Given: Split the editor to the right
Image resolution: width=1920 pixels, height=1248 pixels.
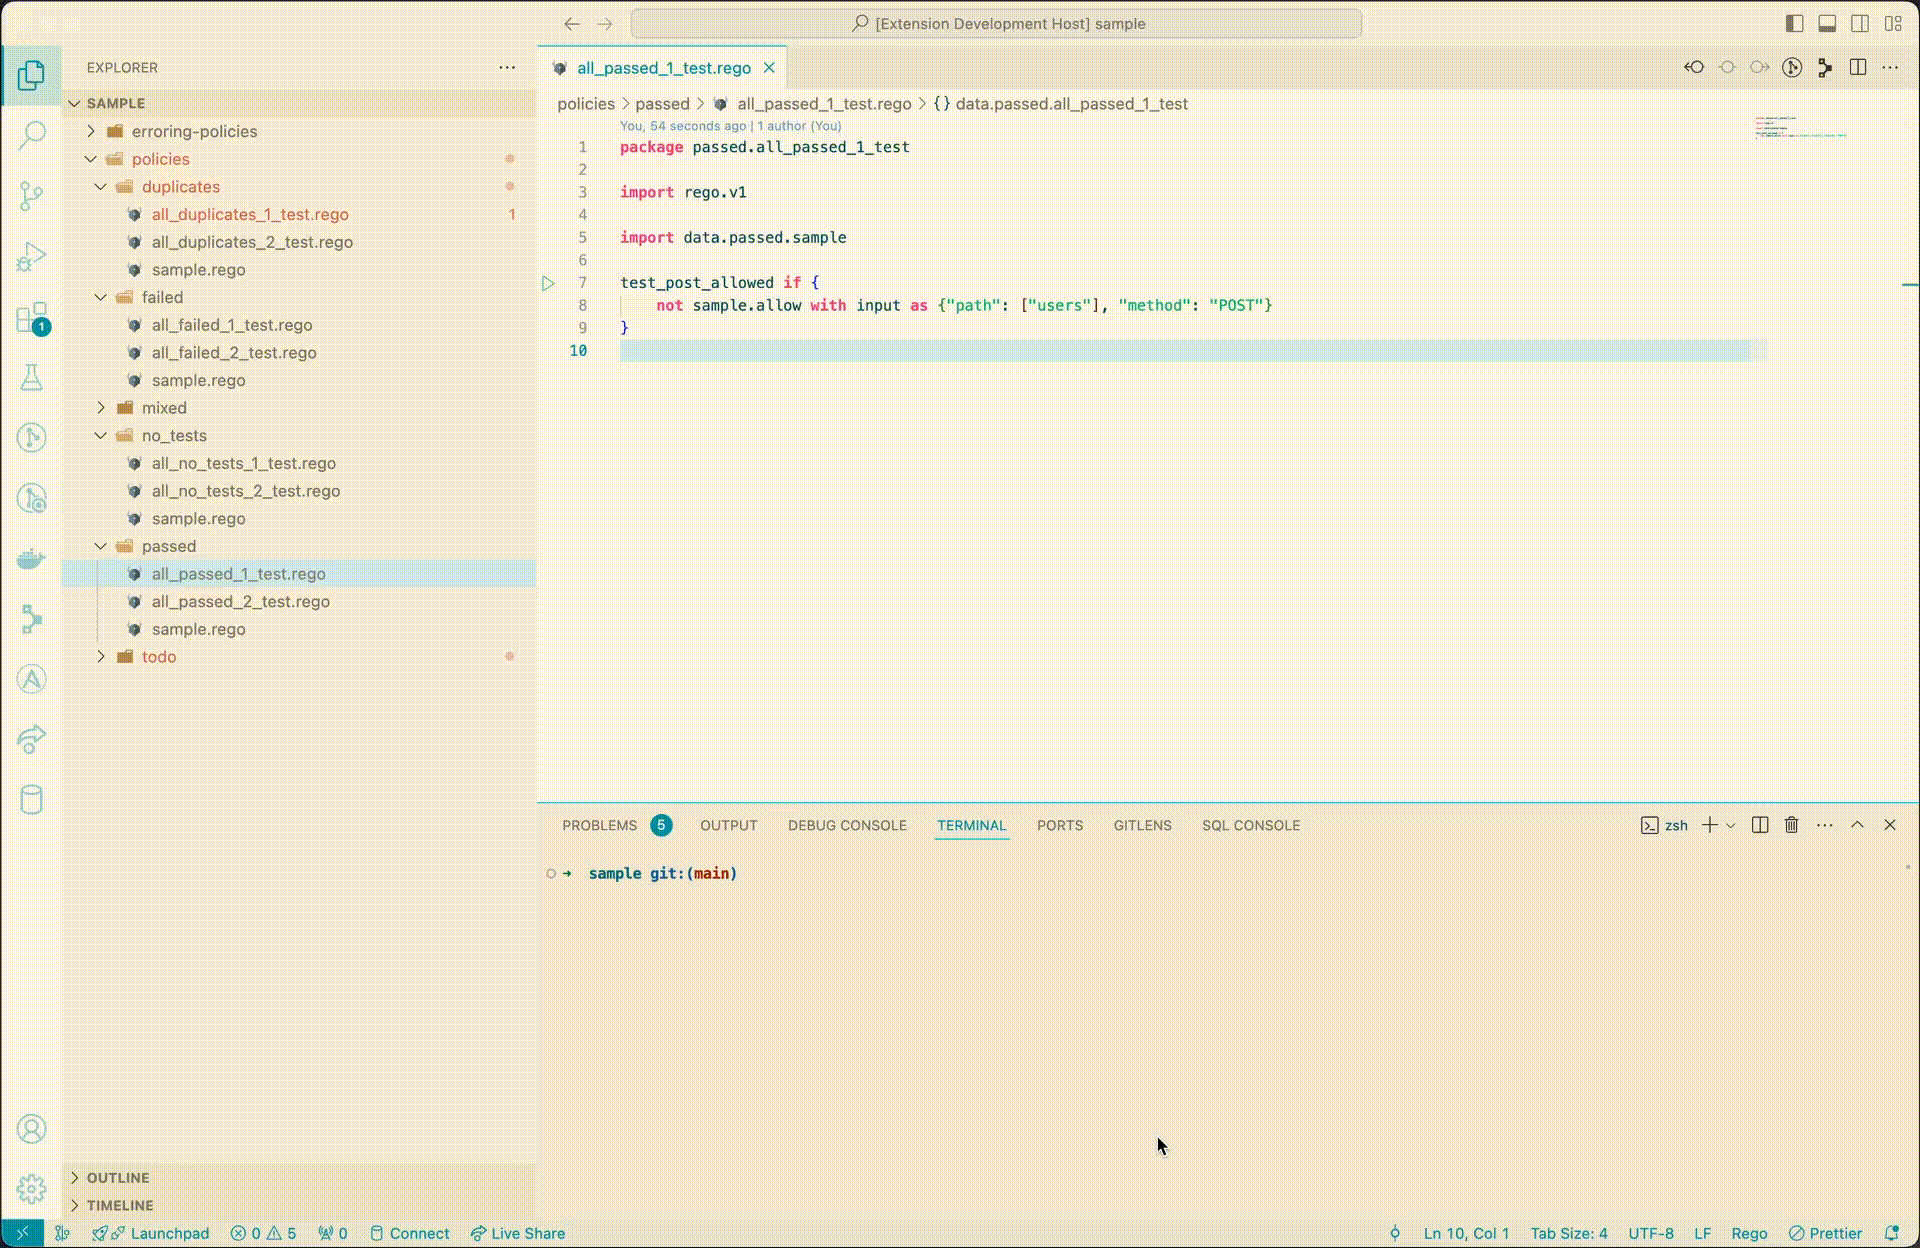Looking at the screenshot, I should [x=1858, y=67].
